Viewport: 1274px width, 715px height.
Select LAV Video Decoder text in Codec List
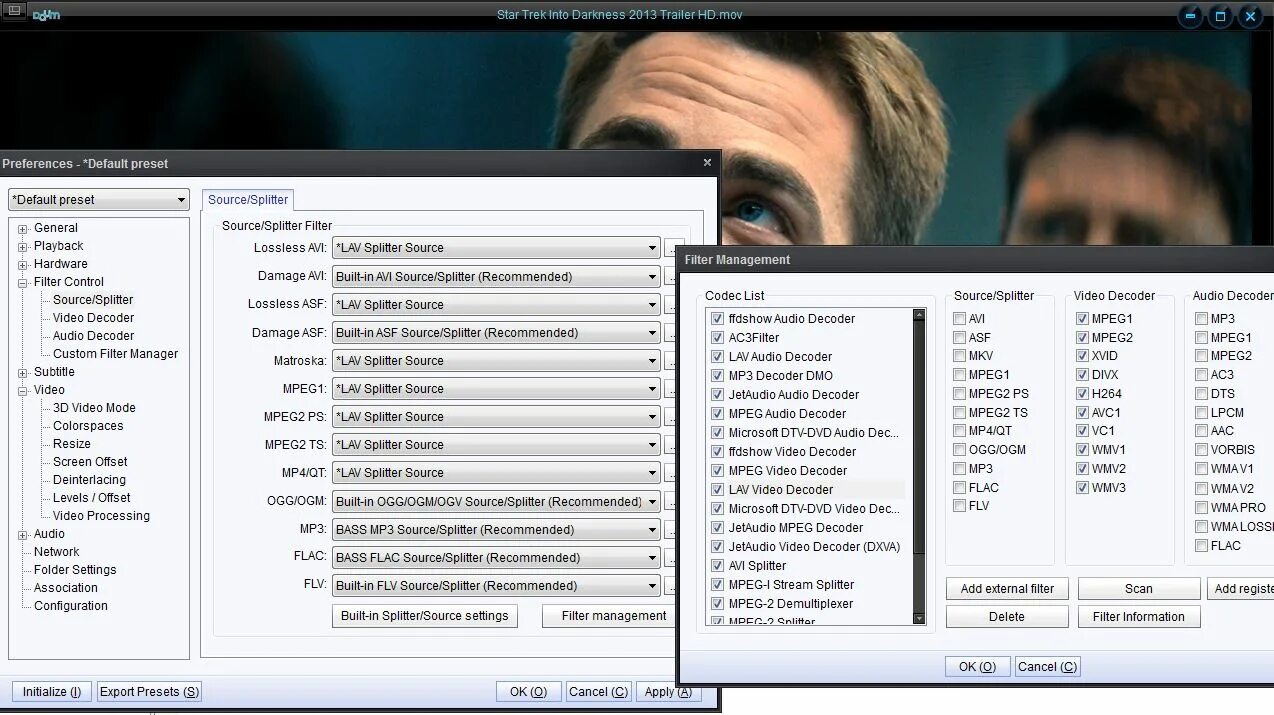pyautogui.click(x=781, y=490)
